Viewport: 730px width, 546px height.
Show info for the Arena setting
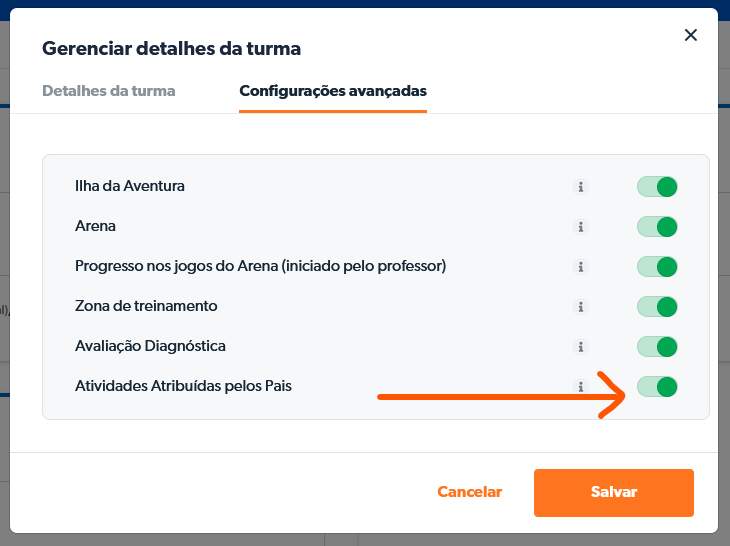point(581,227)
